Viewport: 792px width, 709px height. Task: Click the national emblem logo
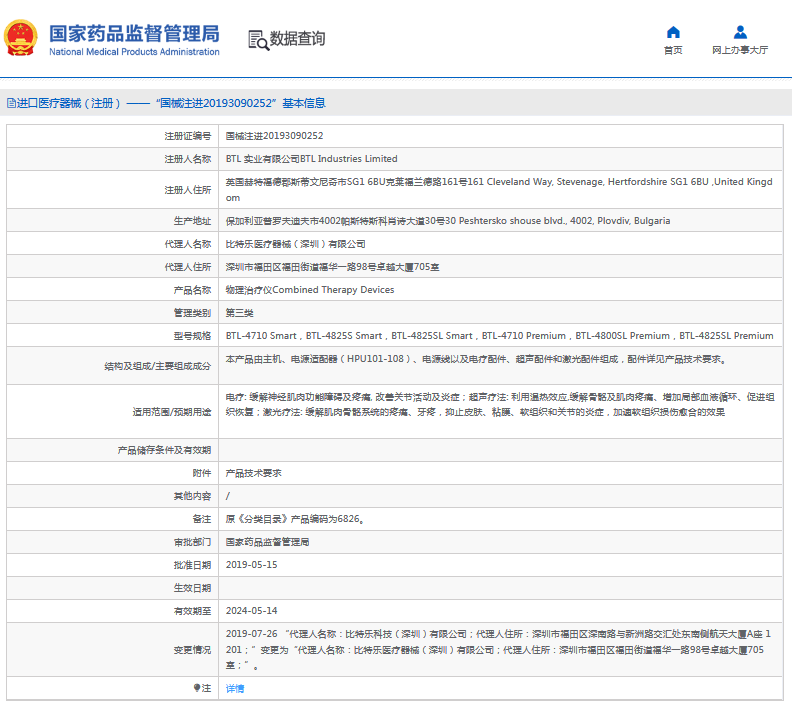[21, 38]
